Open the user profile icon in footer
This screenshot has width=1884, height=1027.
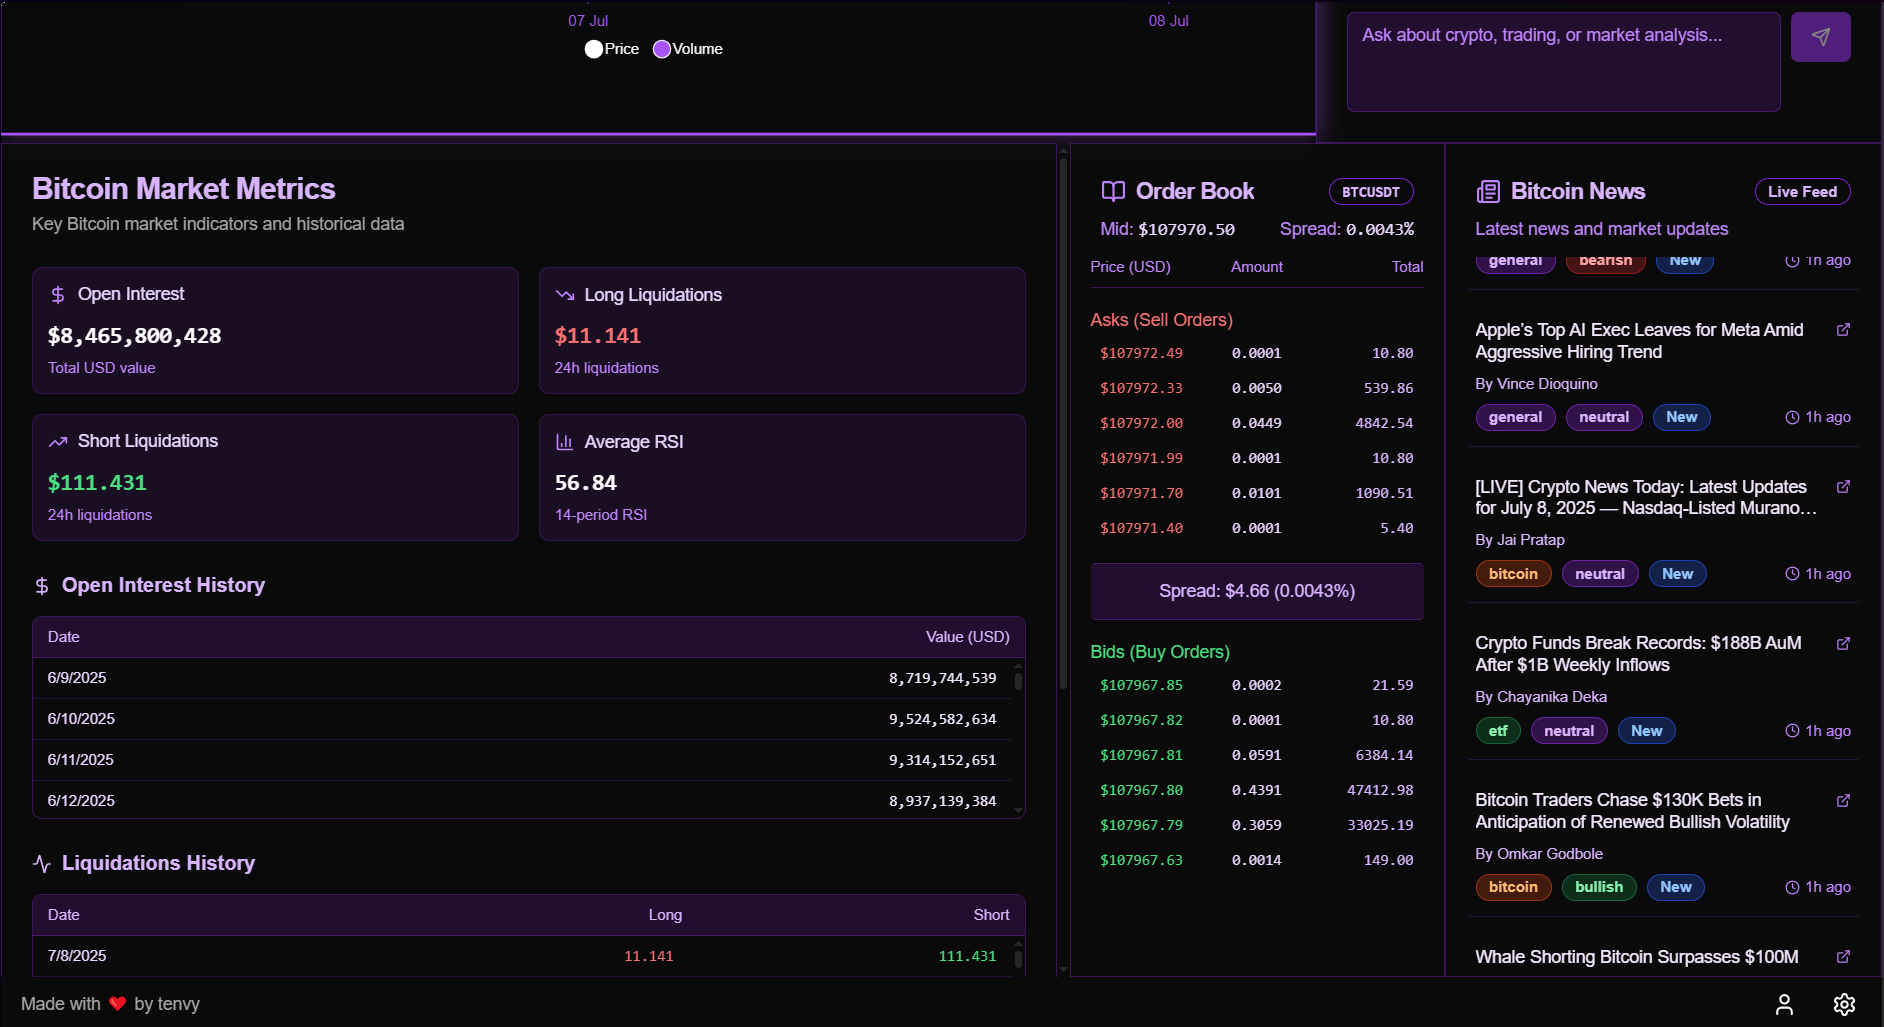click(1784, 1004)
